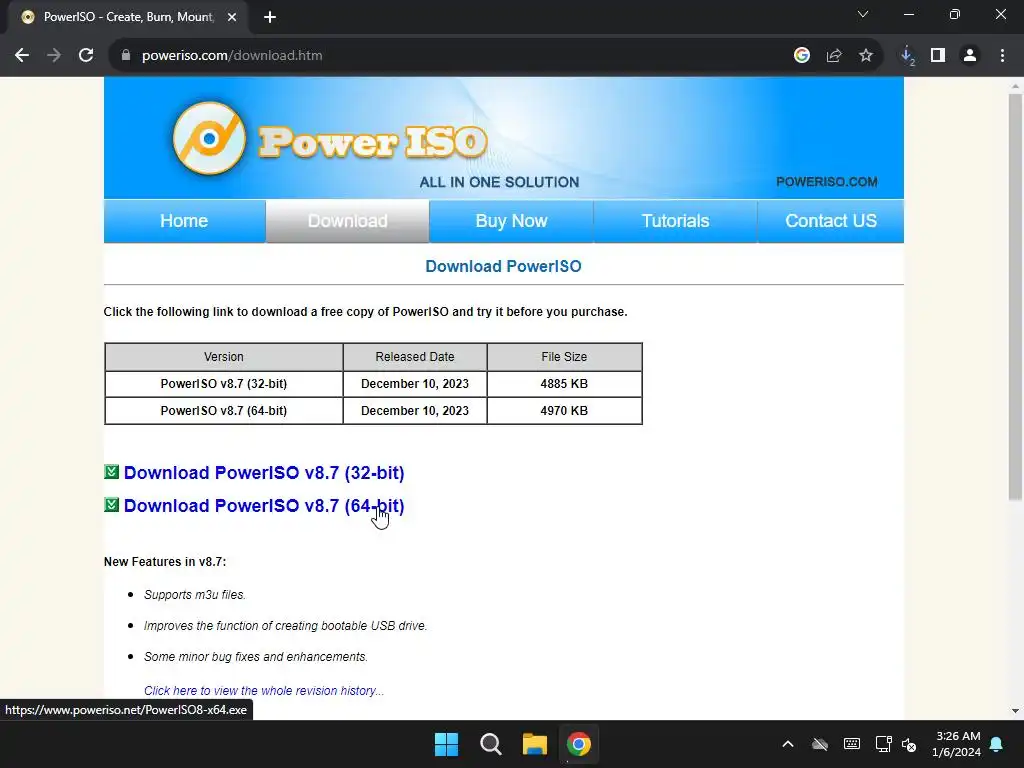This screenshot has height=768, width=1024.
Task: Click the 'Download PowerISO' page heading
Action: (x=504, y=266)
